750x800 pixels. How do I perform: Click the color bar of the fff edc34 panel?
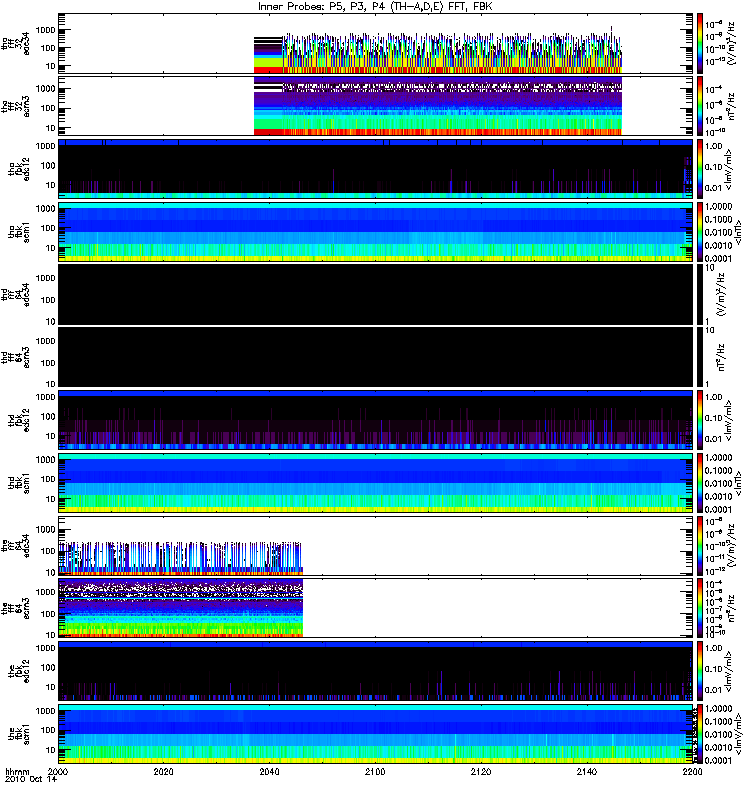click(x=700, y=545)
